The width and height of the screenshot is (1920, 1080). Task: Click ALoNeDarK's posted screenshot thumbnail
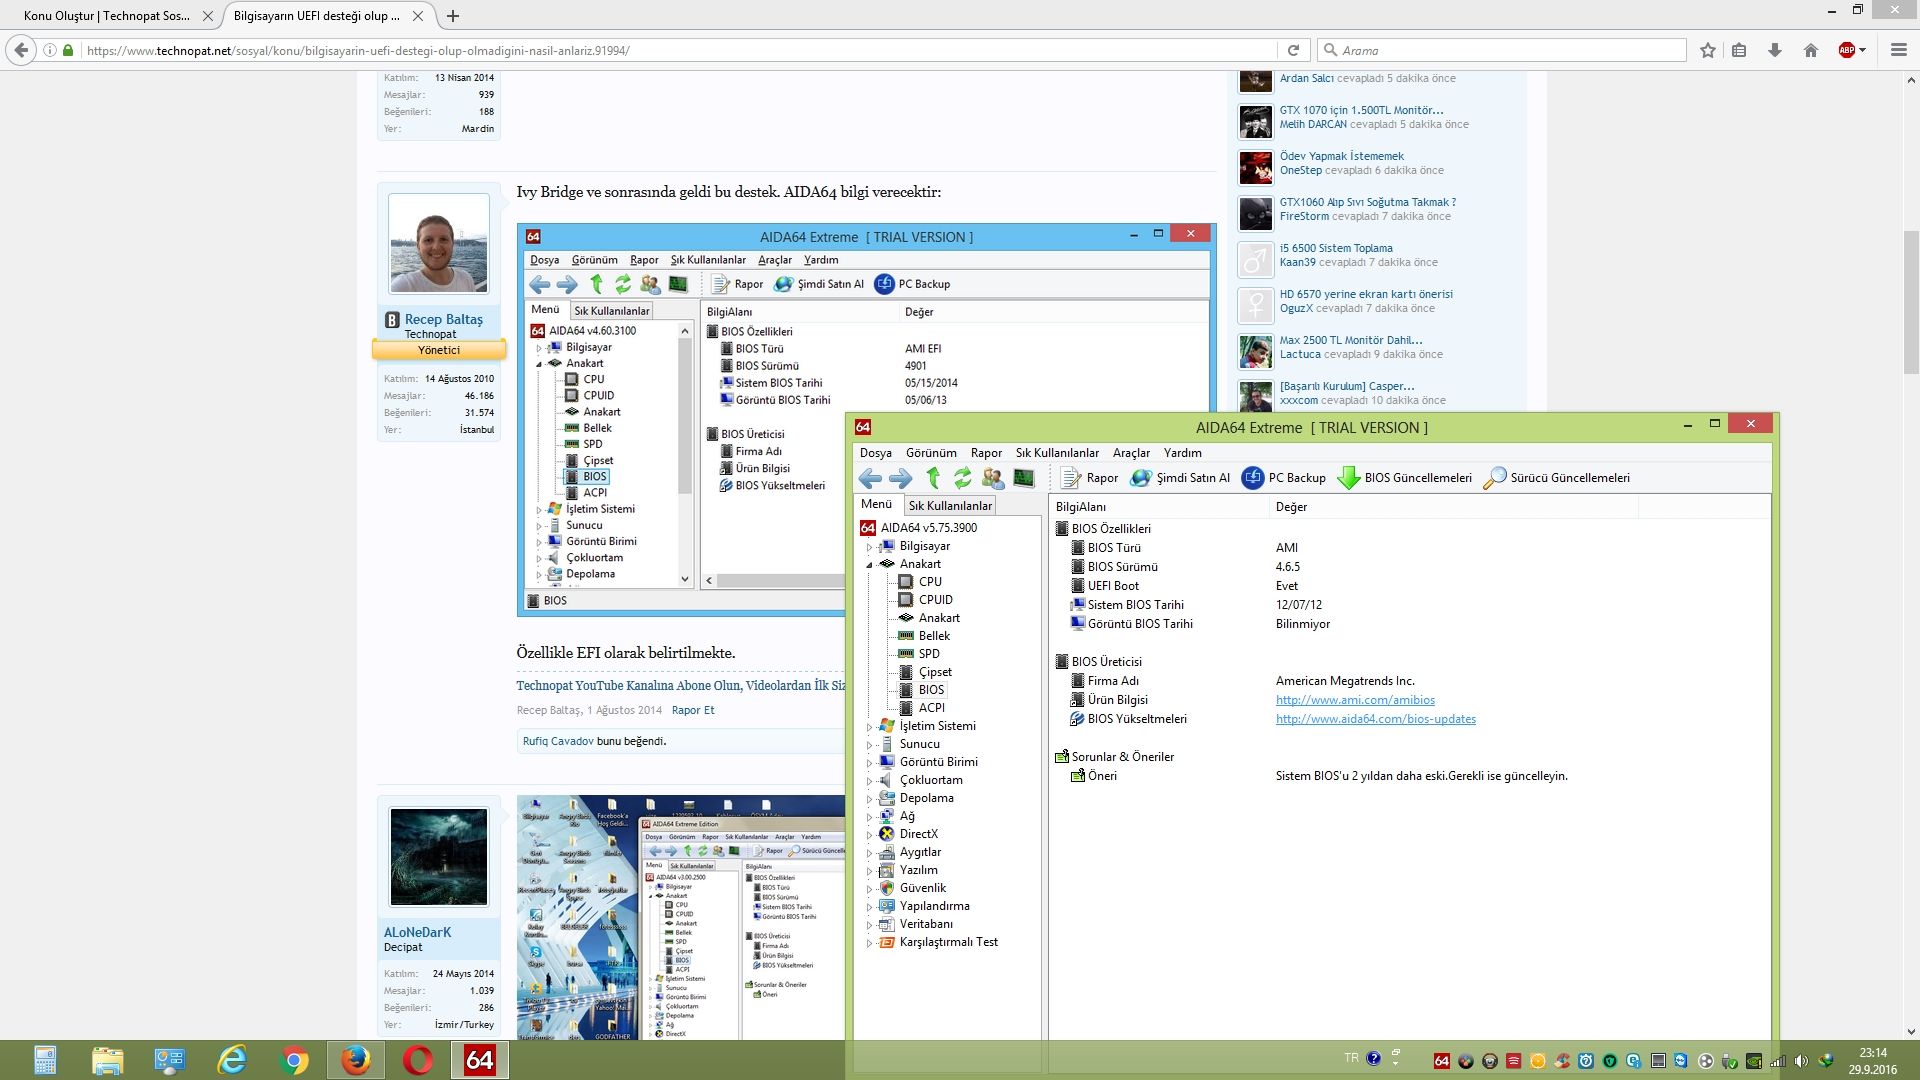pos(680,917)
